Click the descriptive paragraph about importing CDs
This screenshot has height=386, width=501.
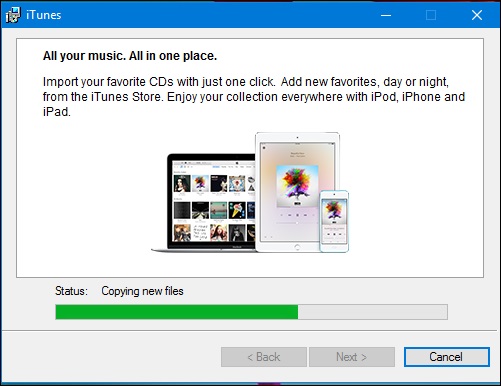point(254,97)
